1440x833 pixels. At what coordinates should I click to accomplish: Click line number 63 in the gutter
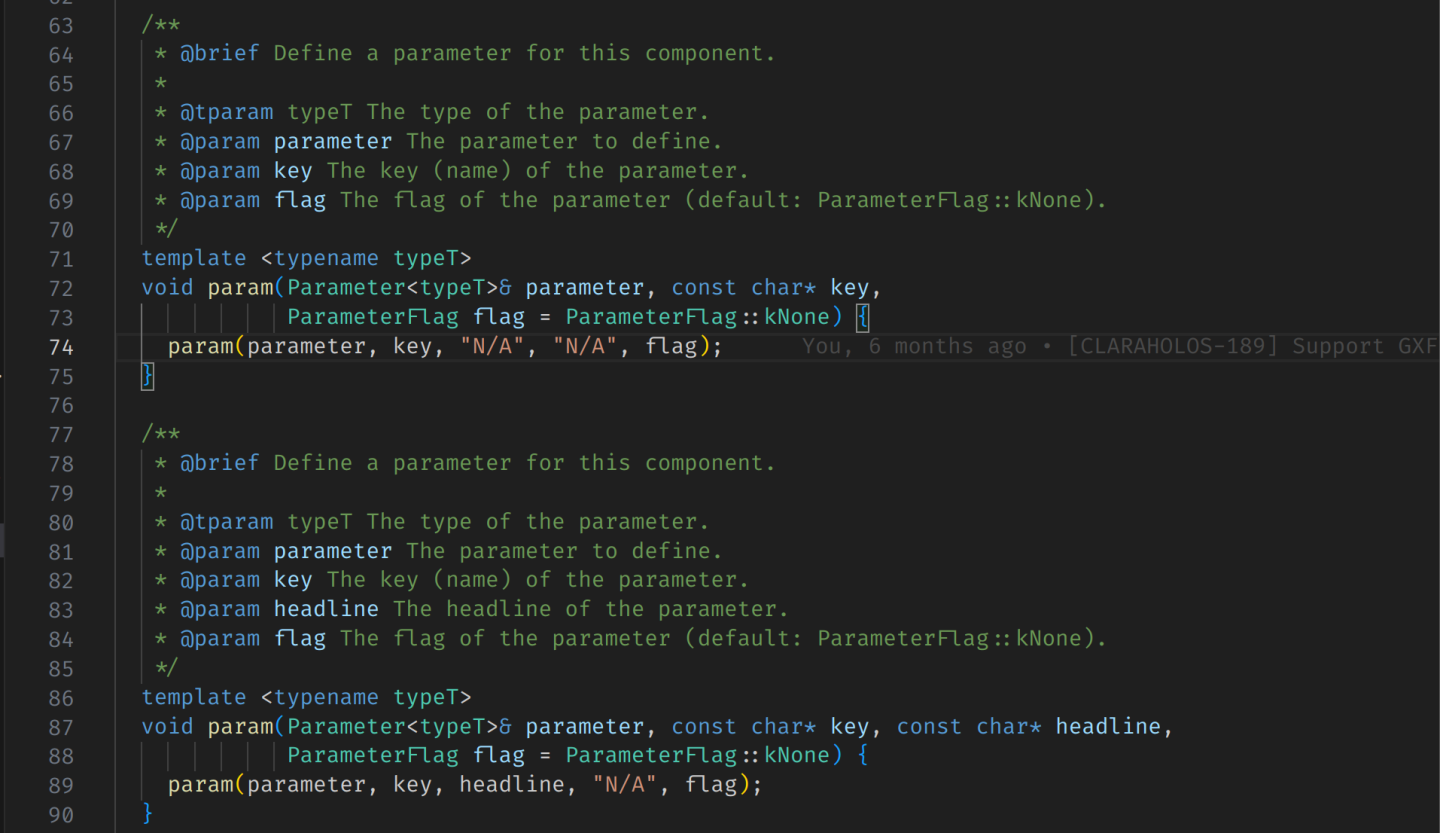coord(61,25)
